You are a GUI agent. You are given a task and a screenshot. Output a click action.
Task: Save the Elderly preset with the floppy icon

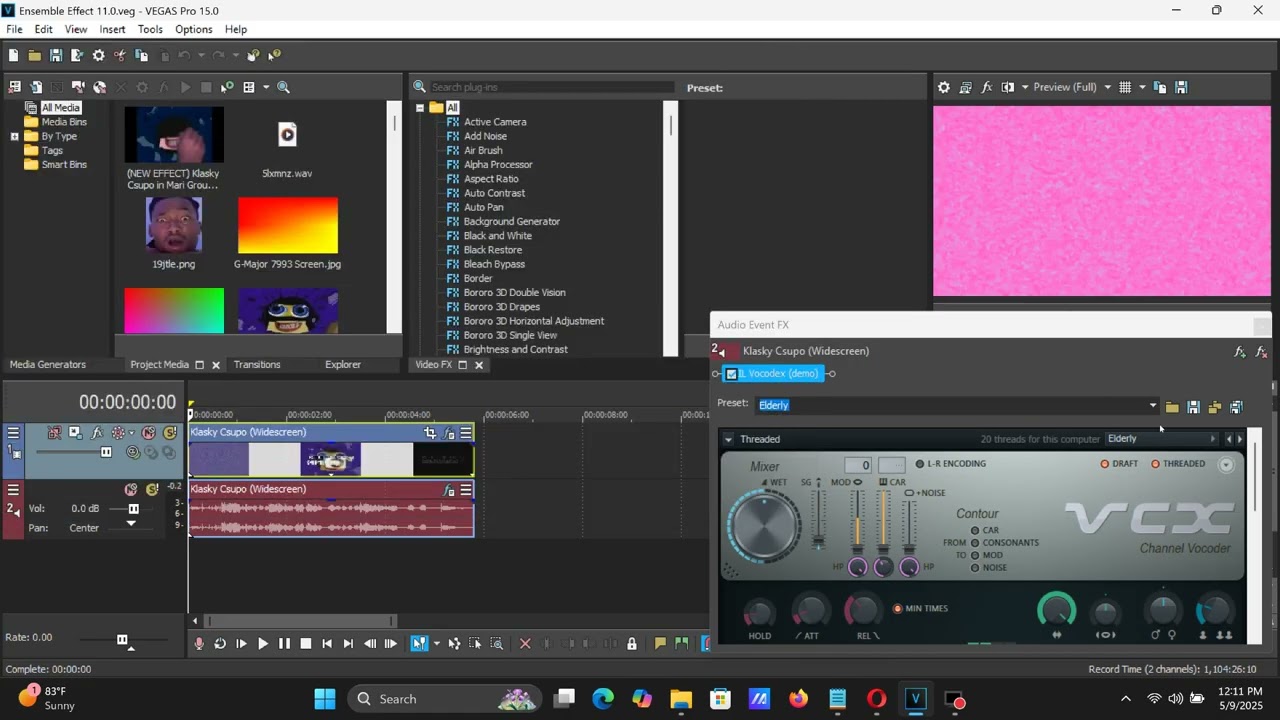point(1193,407)
